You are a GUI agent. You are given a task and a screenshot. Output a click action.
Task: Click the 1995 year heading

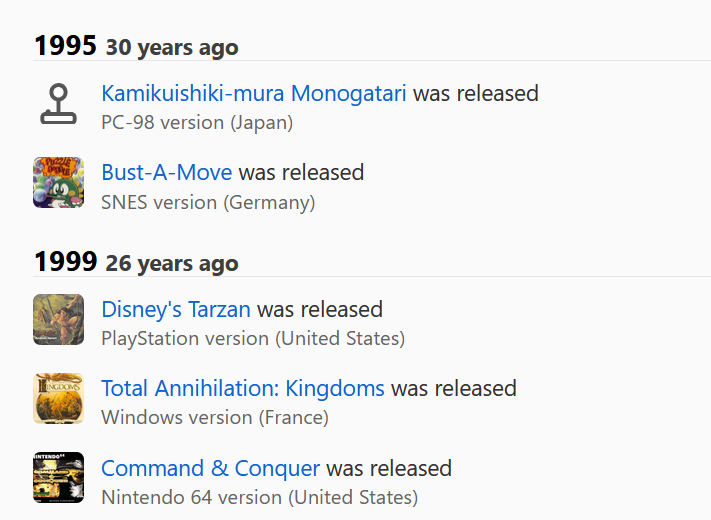coord(65,45)
